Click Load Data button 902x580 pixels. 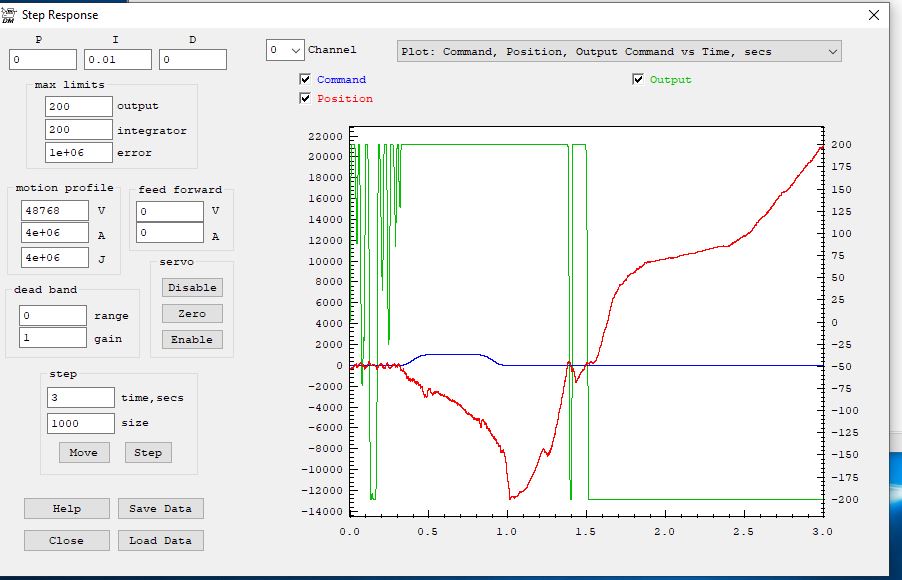[x=160, y=540]
